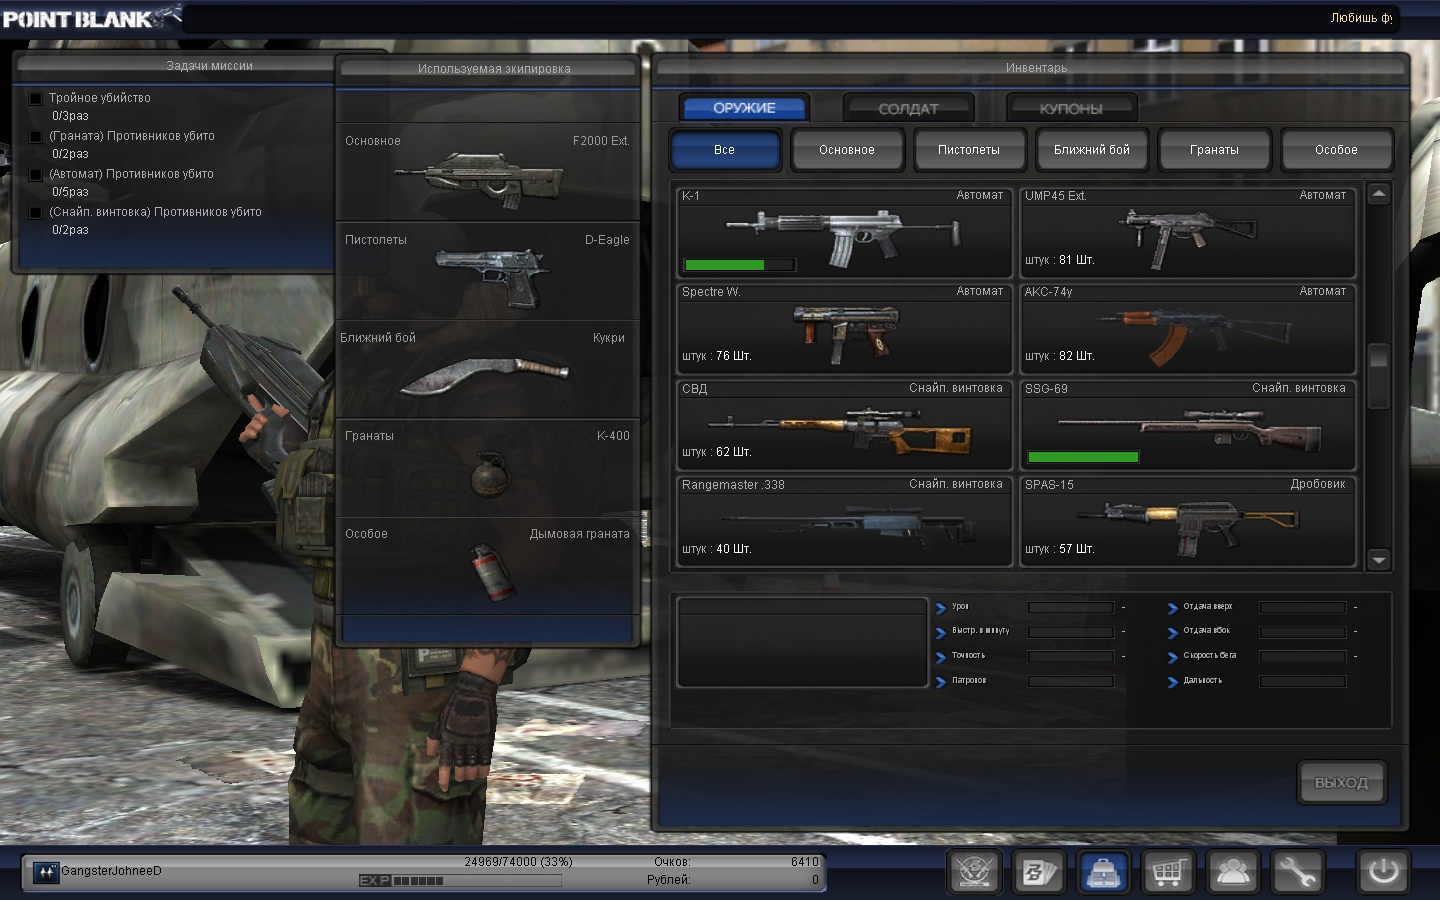The height and width of the screenshot is (900, 1440).
Task: Select the СВД sniper rifle item
Action: 845,425
